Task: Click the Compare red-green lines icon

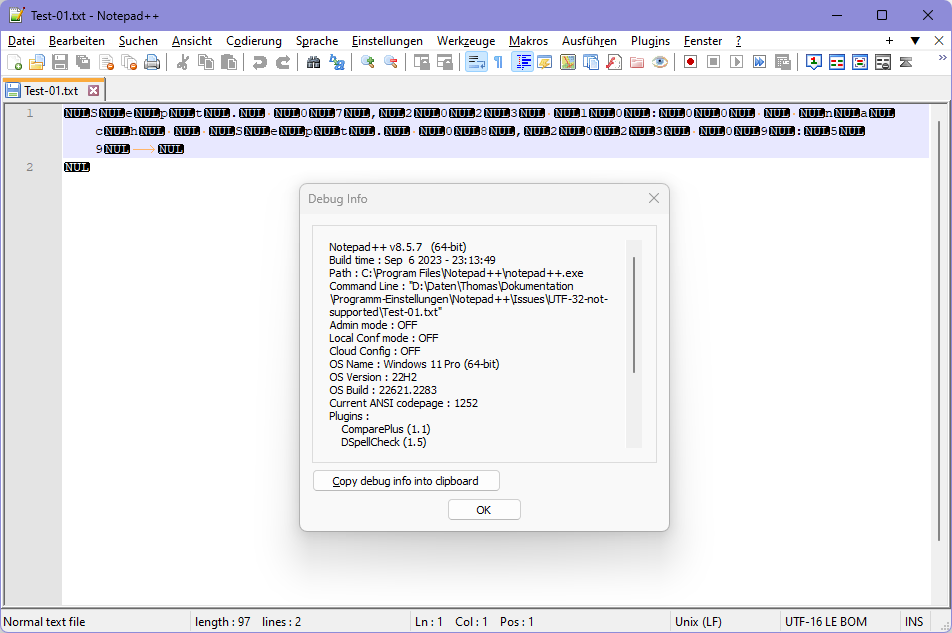Action: point(837,62)
